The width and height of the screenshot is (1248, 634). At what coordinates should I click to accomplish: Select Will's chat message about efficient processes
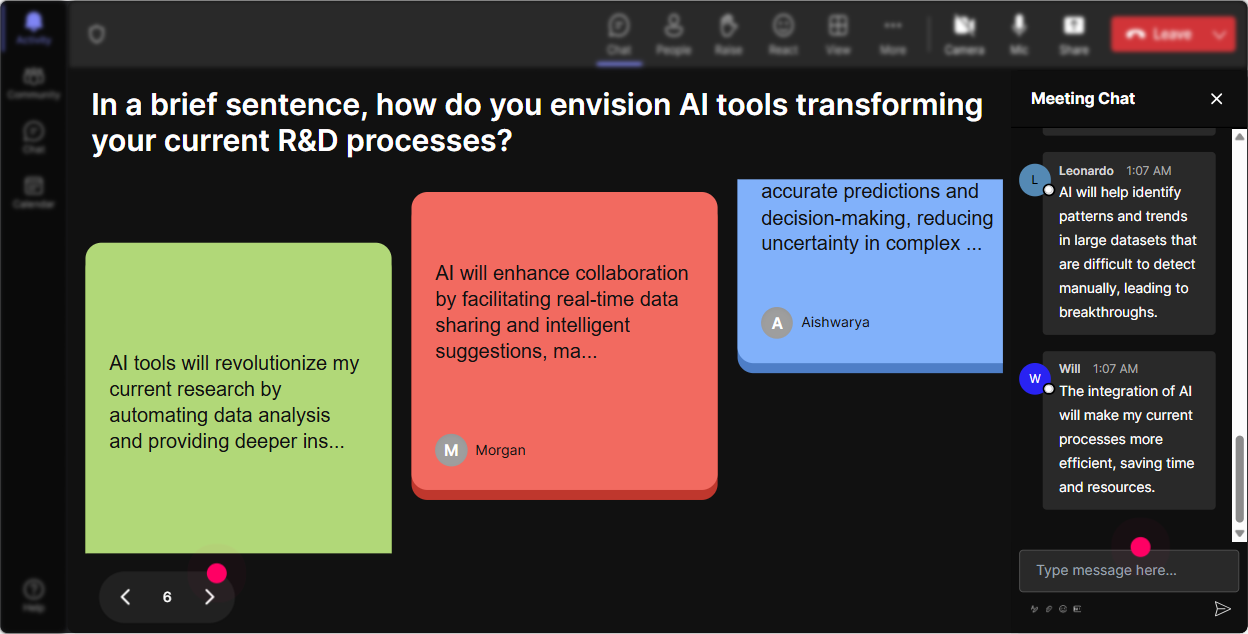coord(1129,430)
